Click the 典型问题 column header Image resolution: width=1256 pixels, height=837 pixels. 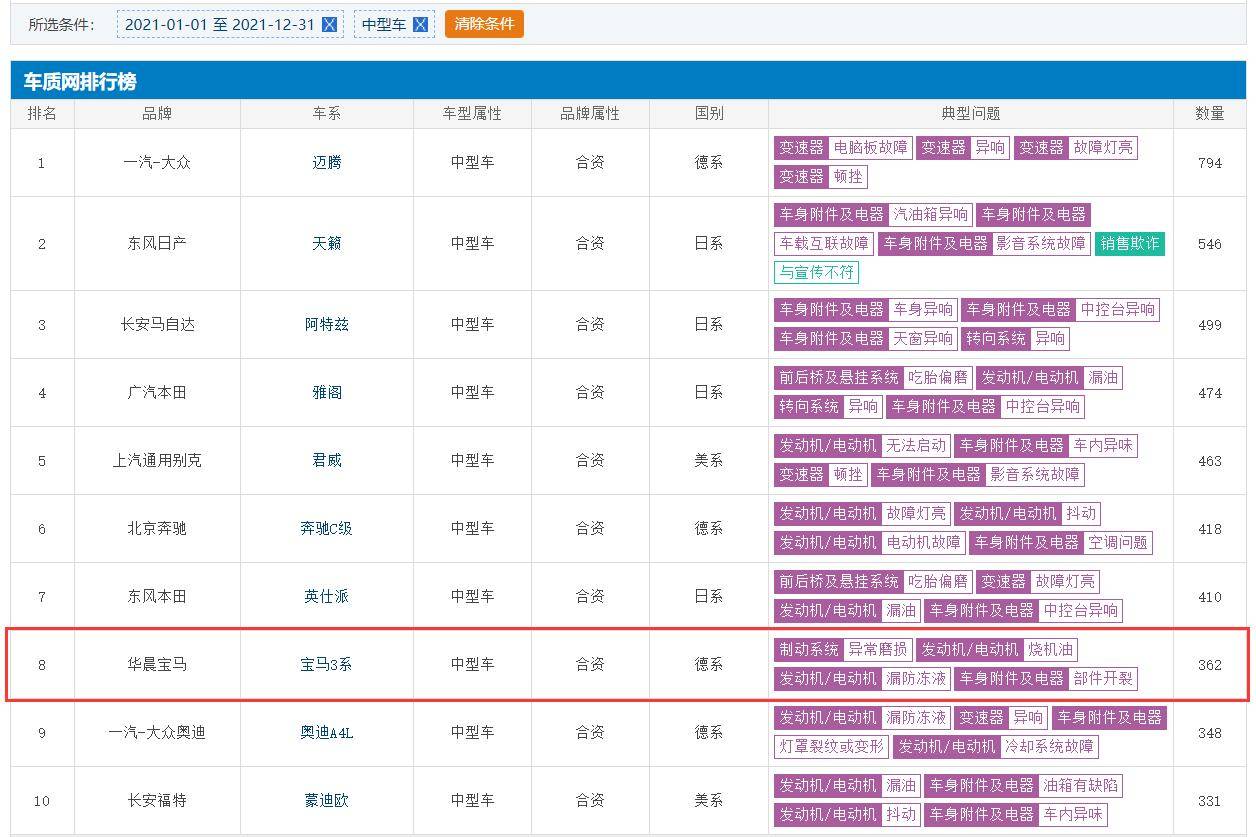(x=970, y=114)
